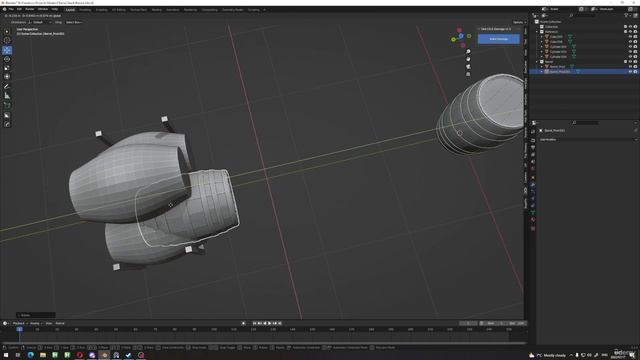Select the Cursor tool in the toolbar

point(7,40)
